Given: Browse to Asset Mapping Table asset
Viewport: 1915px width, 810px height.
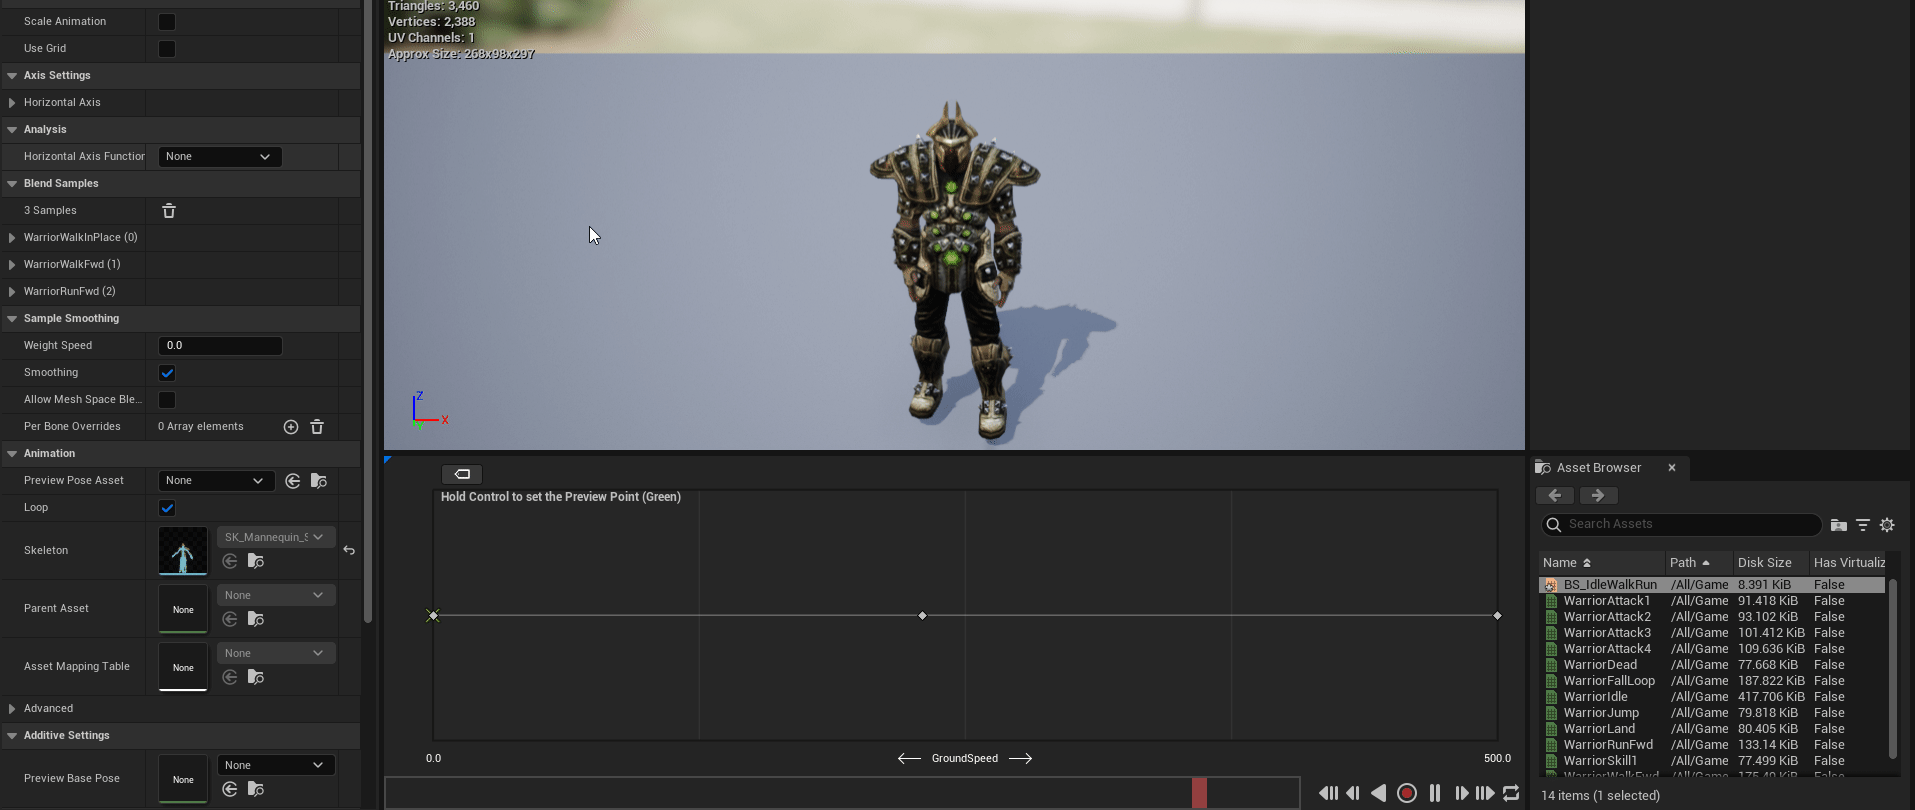Looking at the screenshot, I should [256, 678].
